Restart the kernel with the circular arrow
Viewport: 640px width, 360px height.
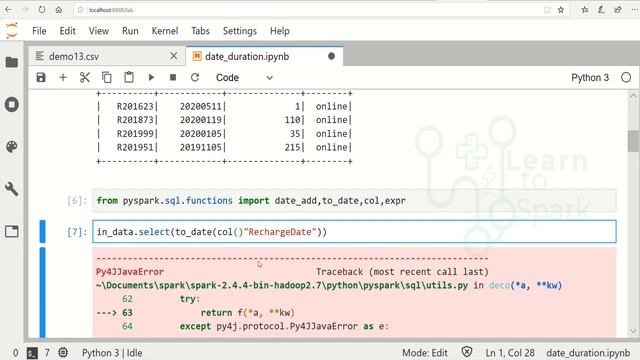pos(195,78)
